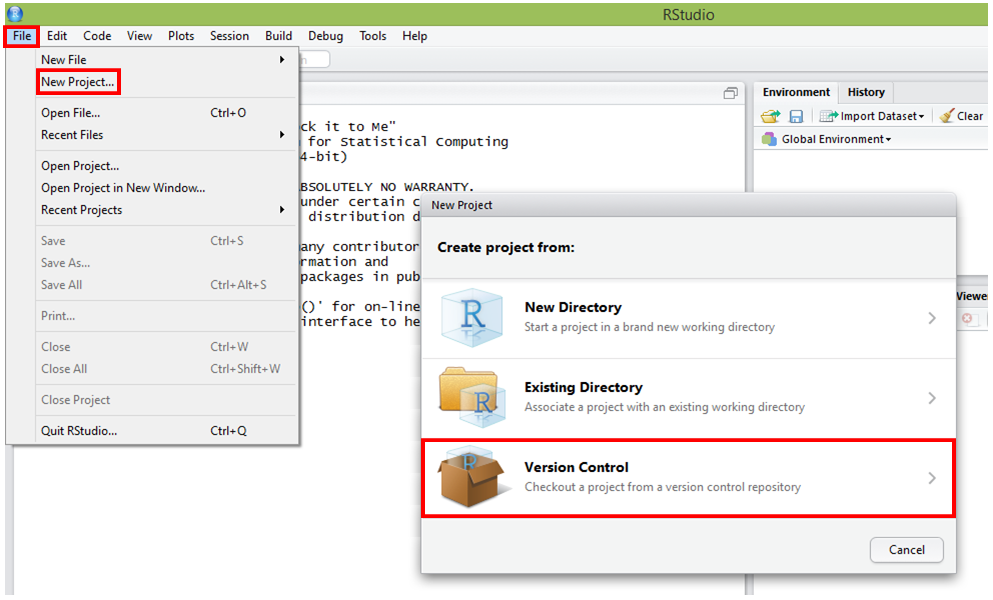The width and height of the screenshot is (993, 600).
Task: Click the Clear button in Environment pane
Action: tap(962, 116)
